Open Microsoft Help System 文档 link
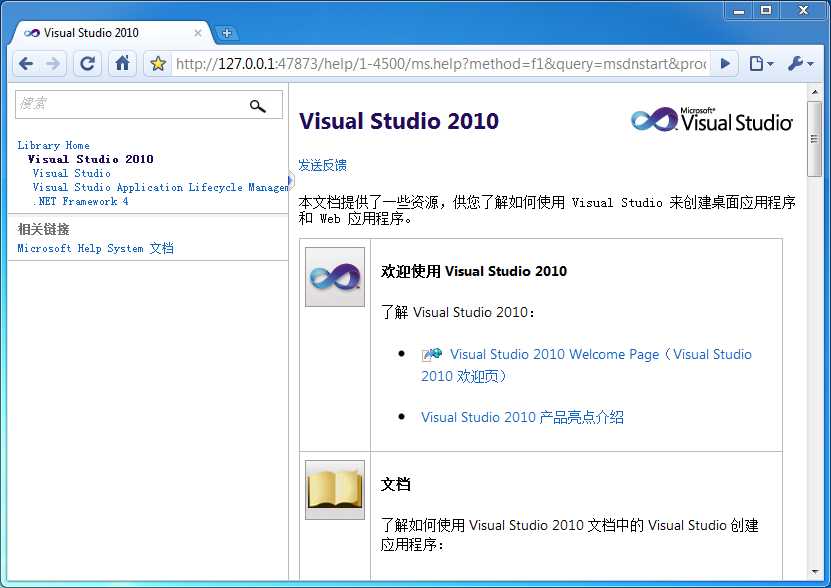Viewport: 831px width, 588px height. coord(95,248)
